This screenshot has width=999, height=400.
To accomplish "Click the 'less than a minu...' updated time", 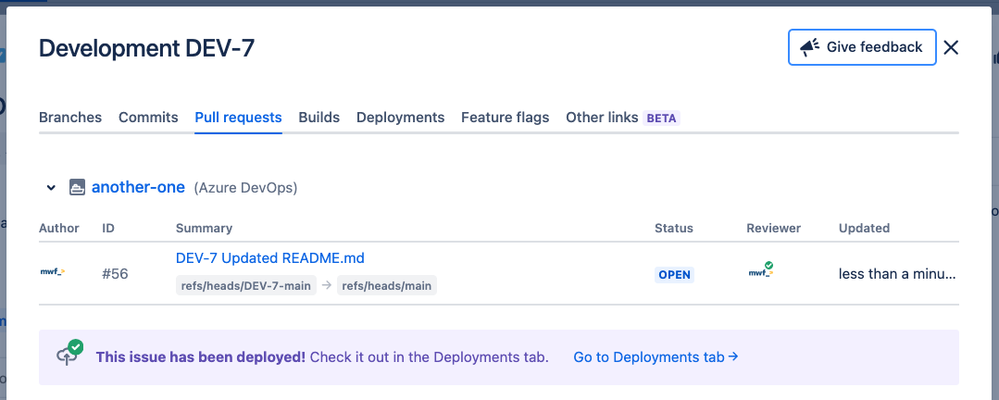I will (x=897, y=275).
